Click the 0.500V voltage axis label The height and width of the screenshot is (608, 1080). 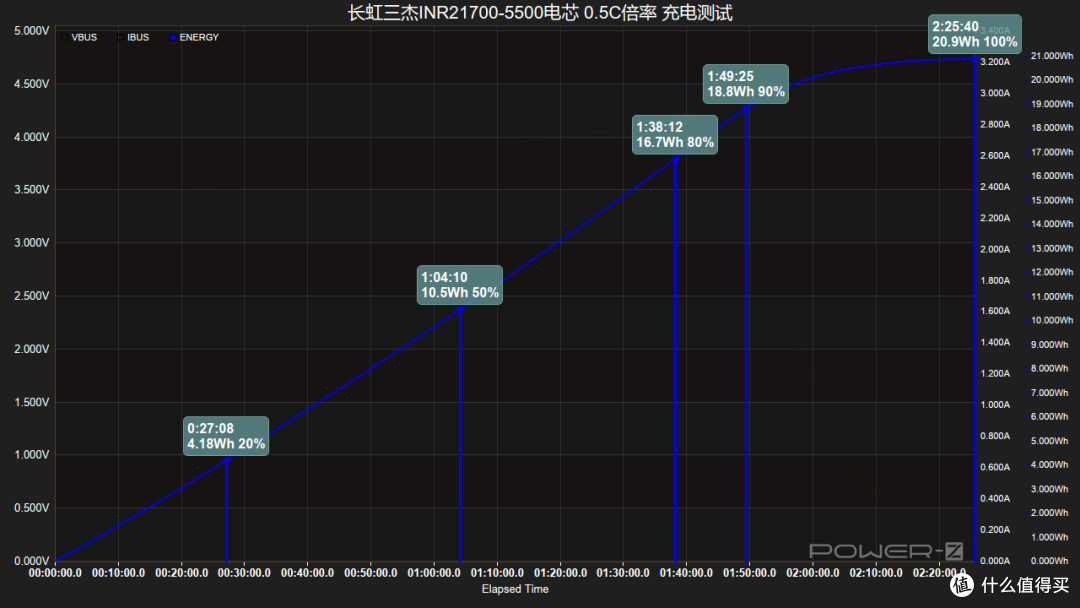[32, 507]
